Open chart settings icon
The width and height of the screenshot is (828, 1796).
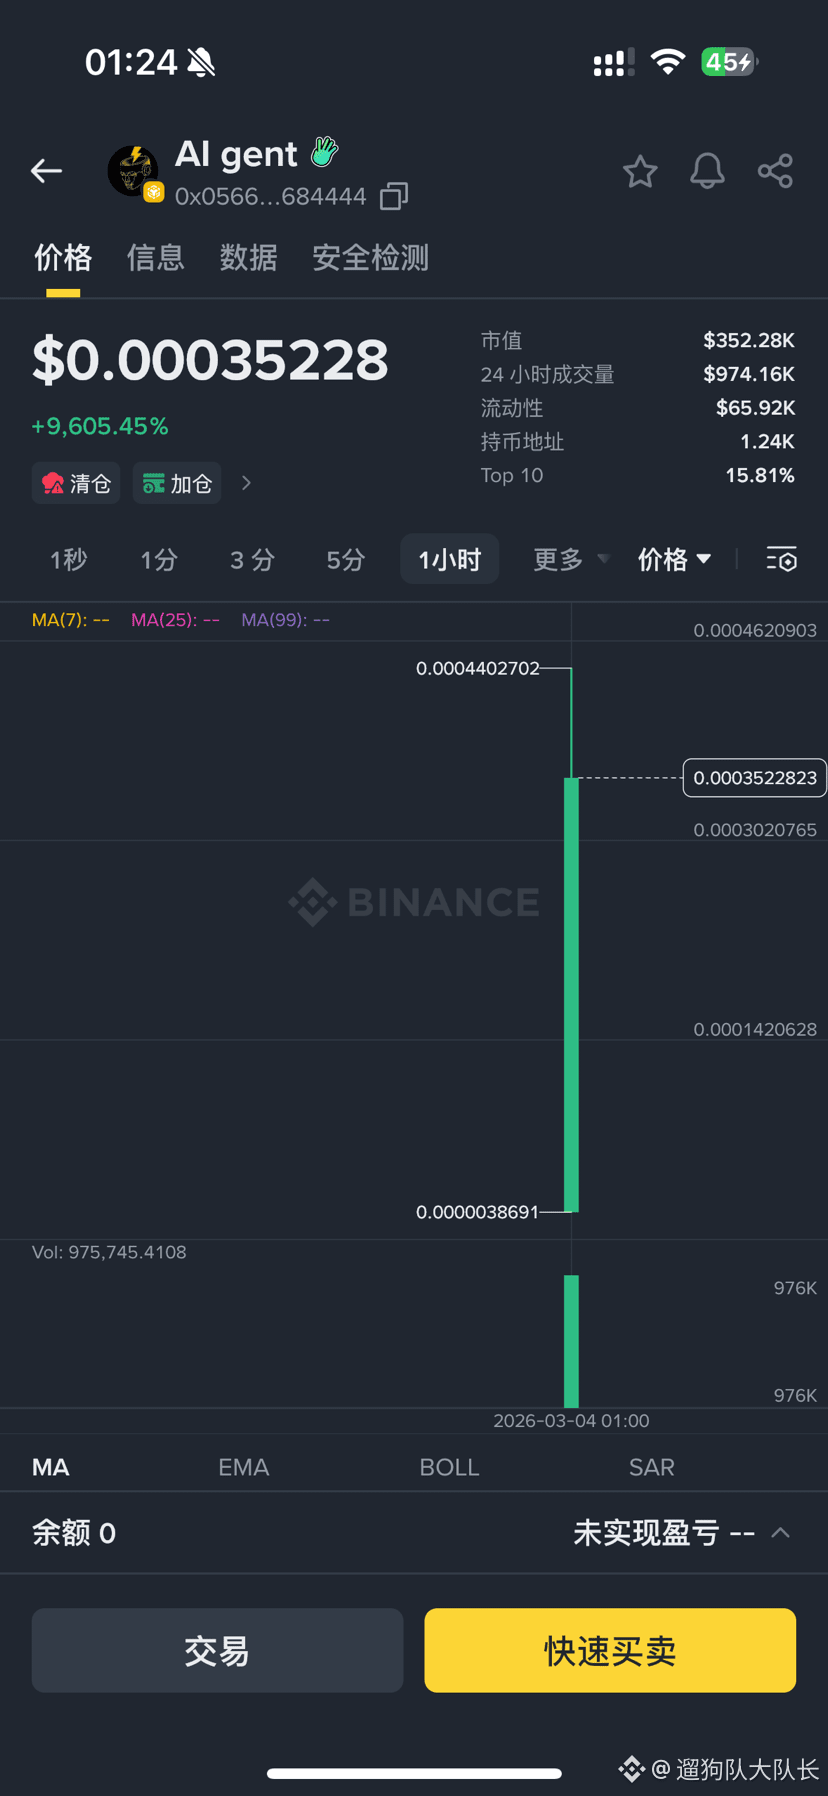[781, 559]
